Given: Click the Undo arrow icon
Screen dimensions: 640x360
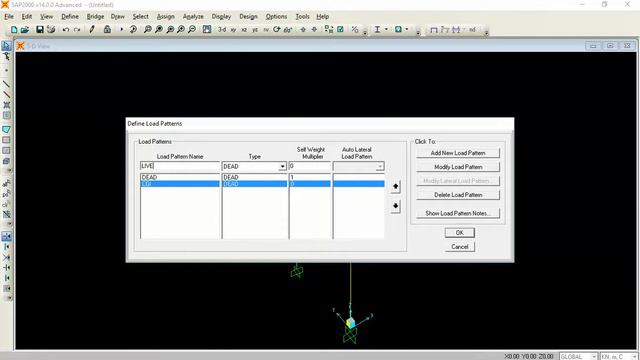Looking at the screenshot, I should coord(65,29).
